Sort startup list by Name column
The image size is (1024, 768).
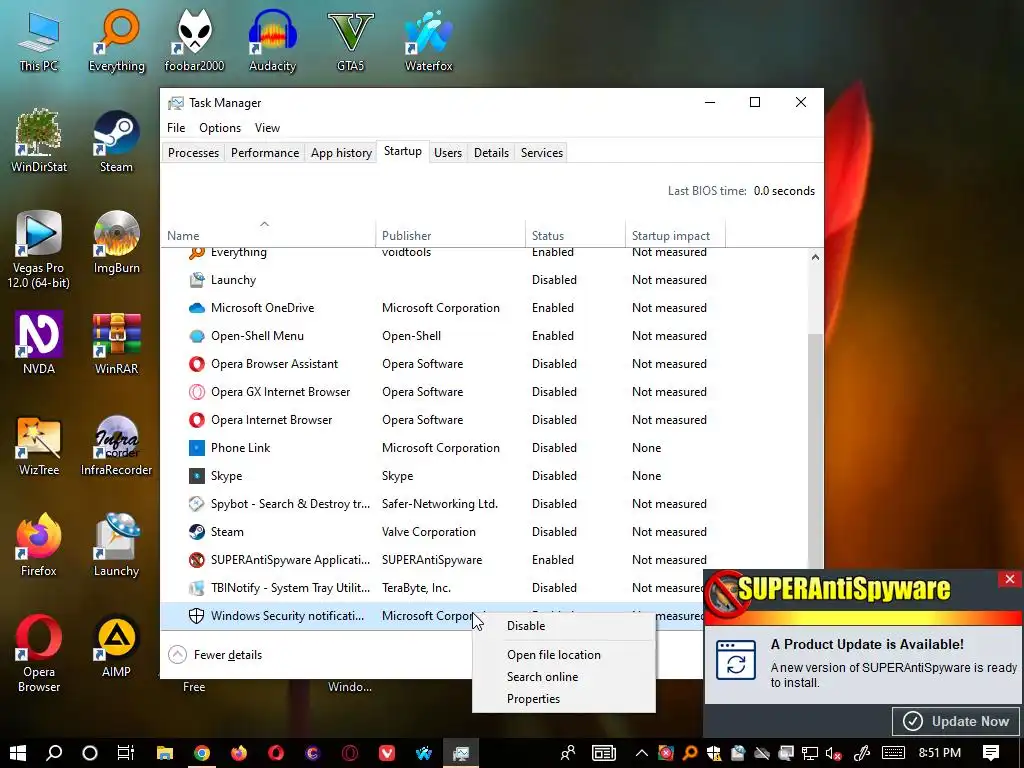268,235
